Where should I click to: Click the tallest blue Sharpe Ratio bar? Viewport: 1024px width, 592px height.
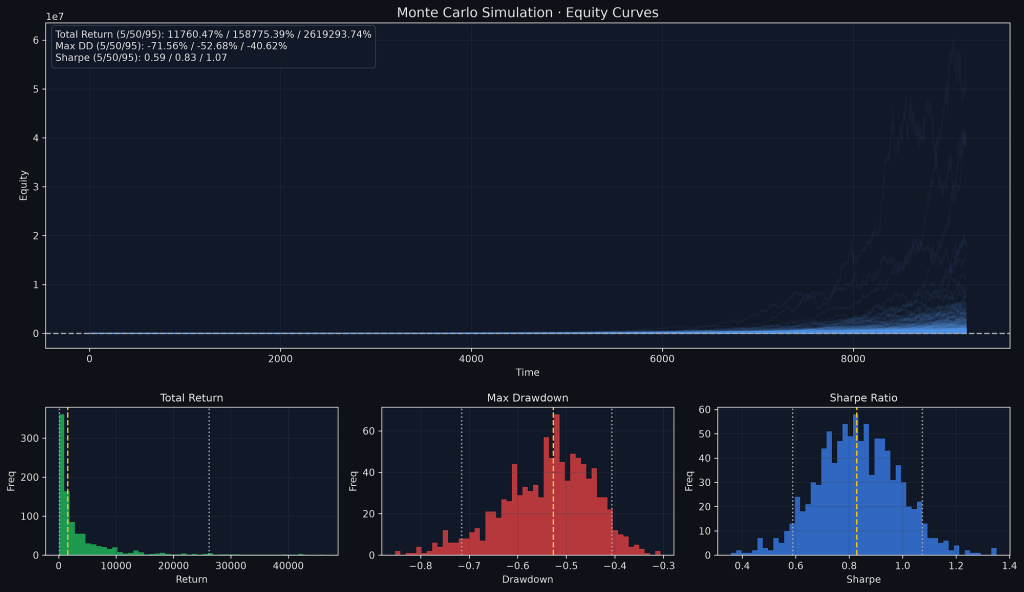(855, 485)
